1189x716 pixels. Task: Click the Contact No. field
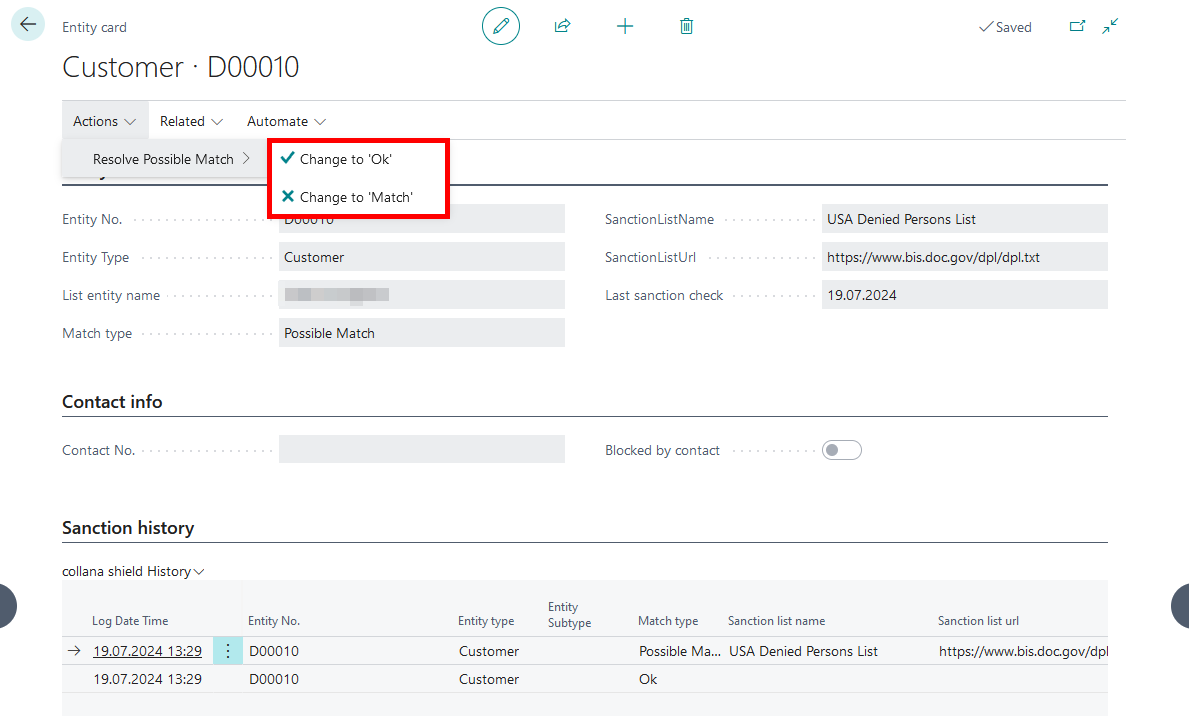(x=422, y=450)
